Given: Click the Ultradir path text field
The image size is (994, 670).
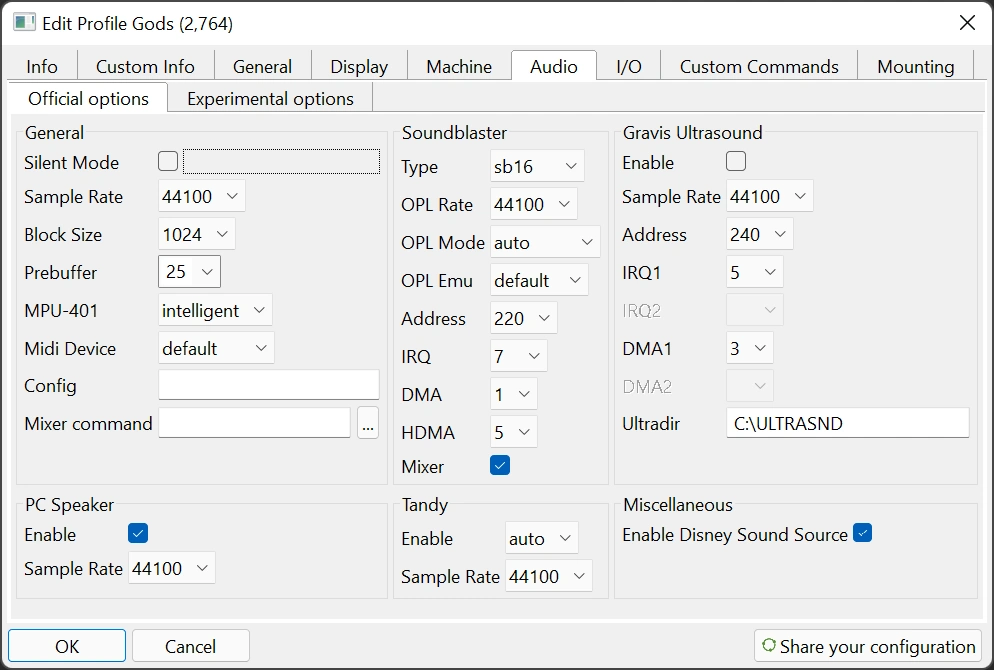Looking at the screenshot, I should [x=847, y=423].
